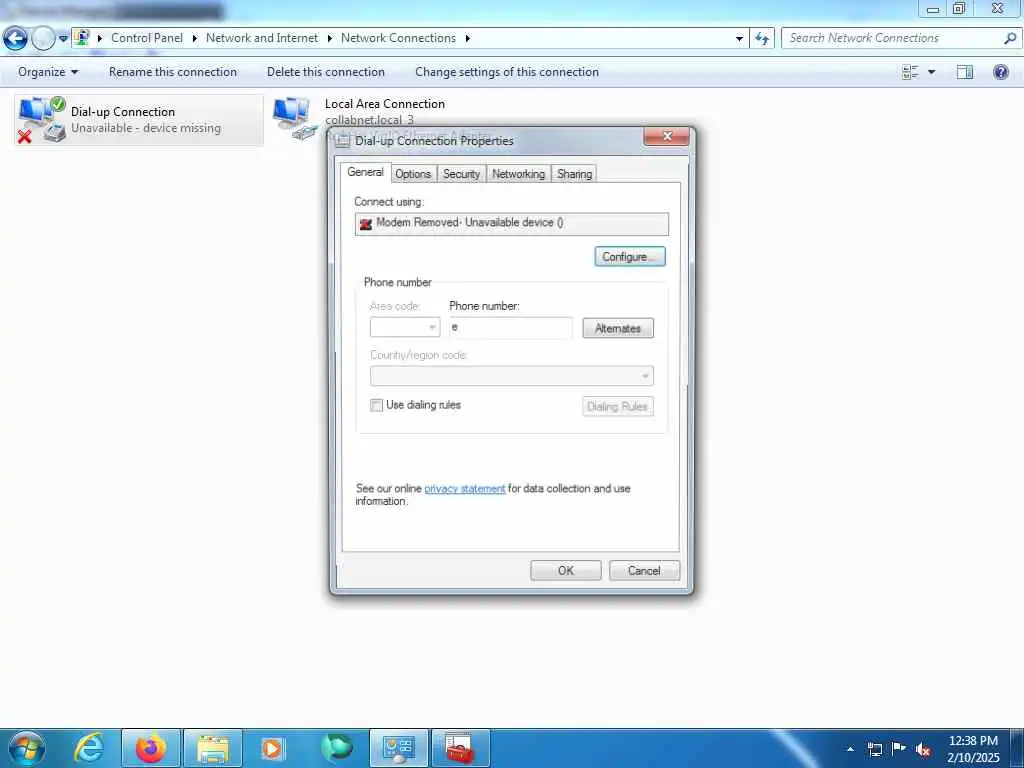1024x768 pixels.
Task: Click the Control Panel taskbar window icon
Action: tap(399, 748)
